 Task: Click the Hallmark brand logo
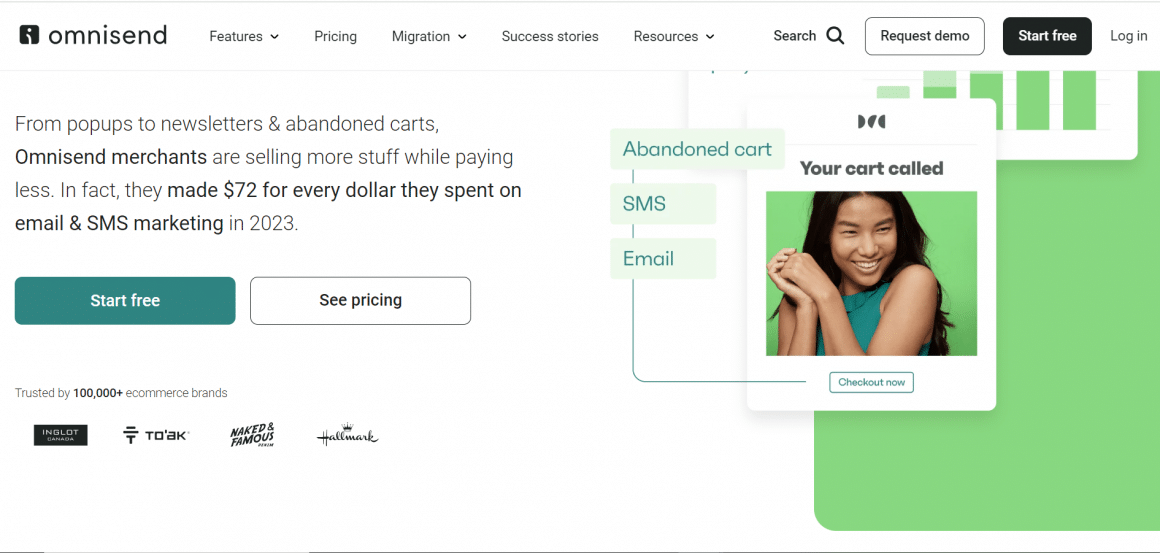pos(347,436)
